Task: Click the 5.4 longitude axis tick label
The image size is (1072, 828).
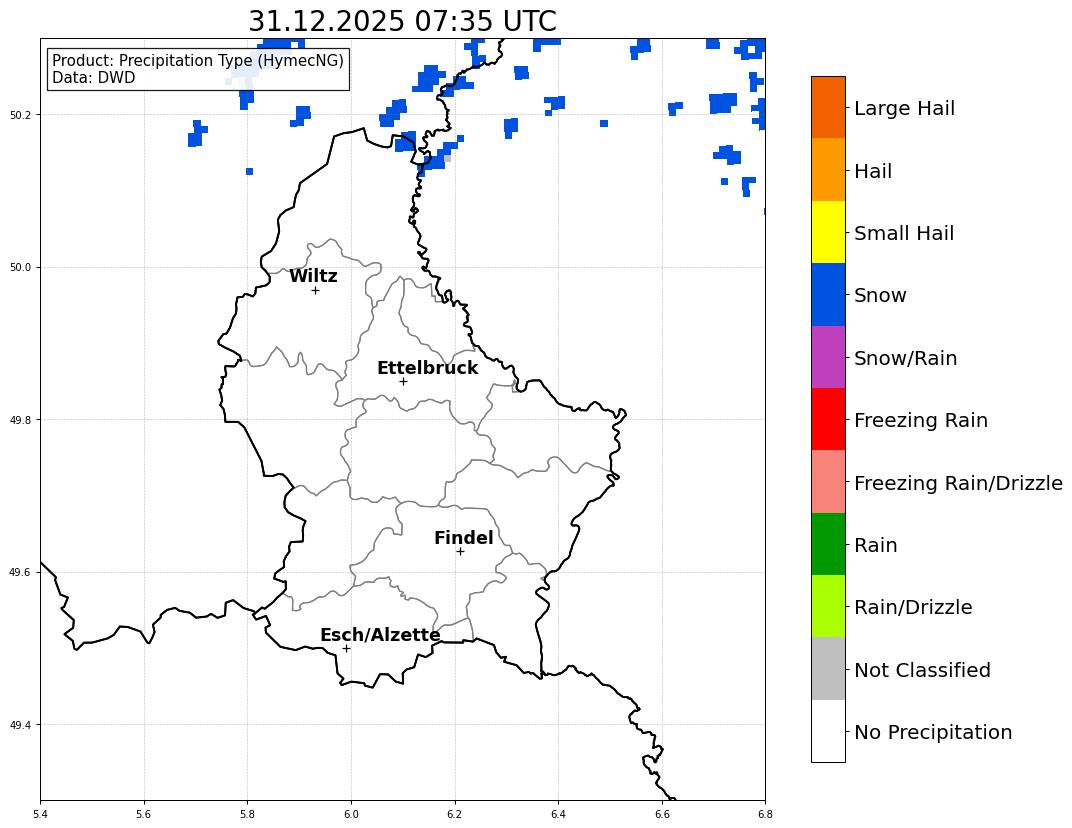Action: pos(40,814)
